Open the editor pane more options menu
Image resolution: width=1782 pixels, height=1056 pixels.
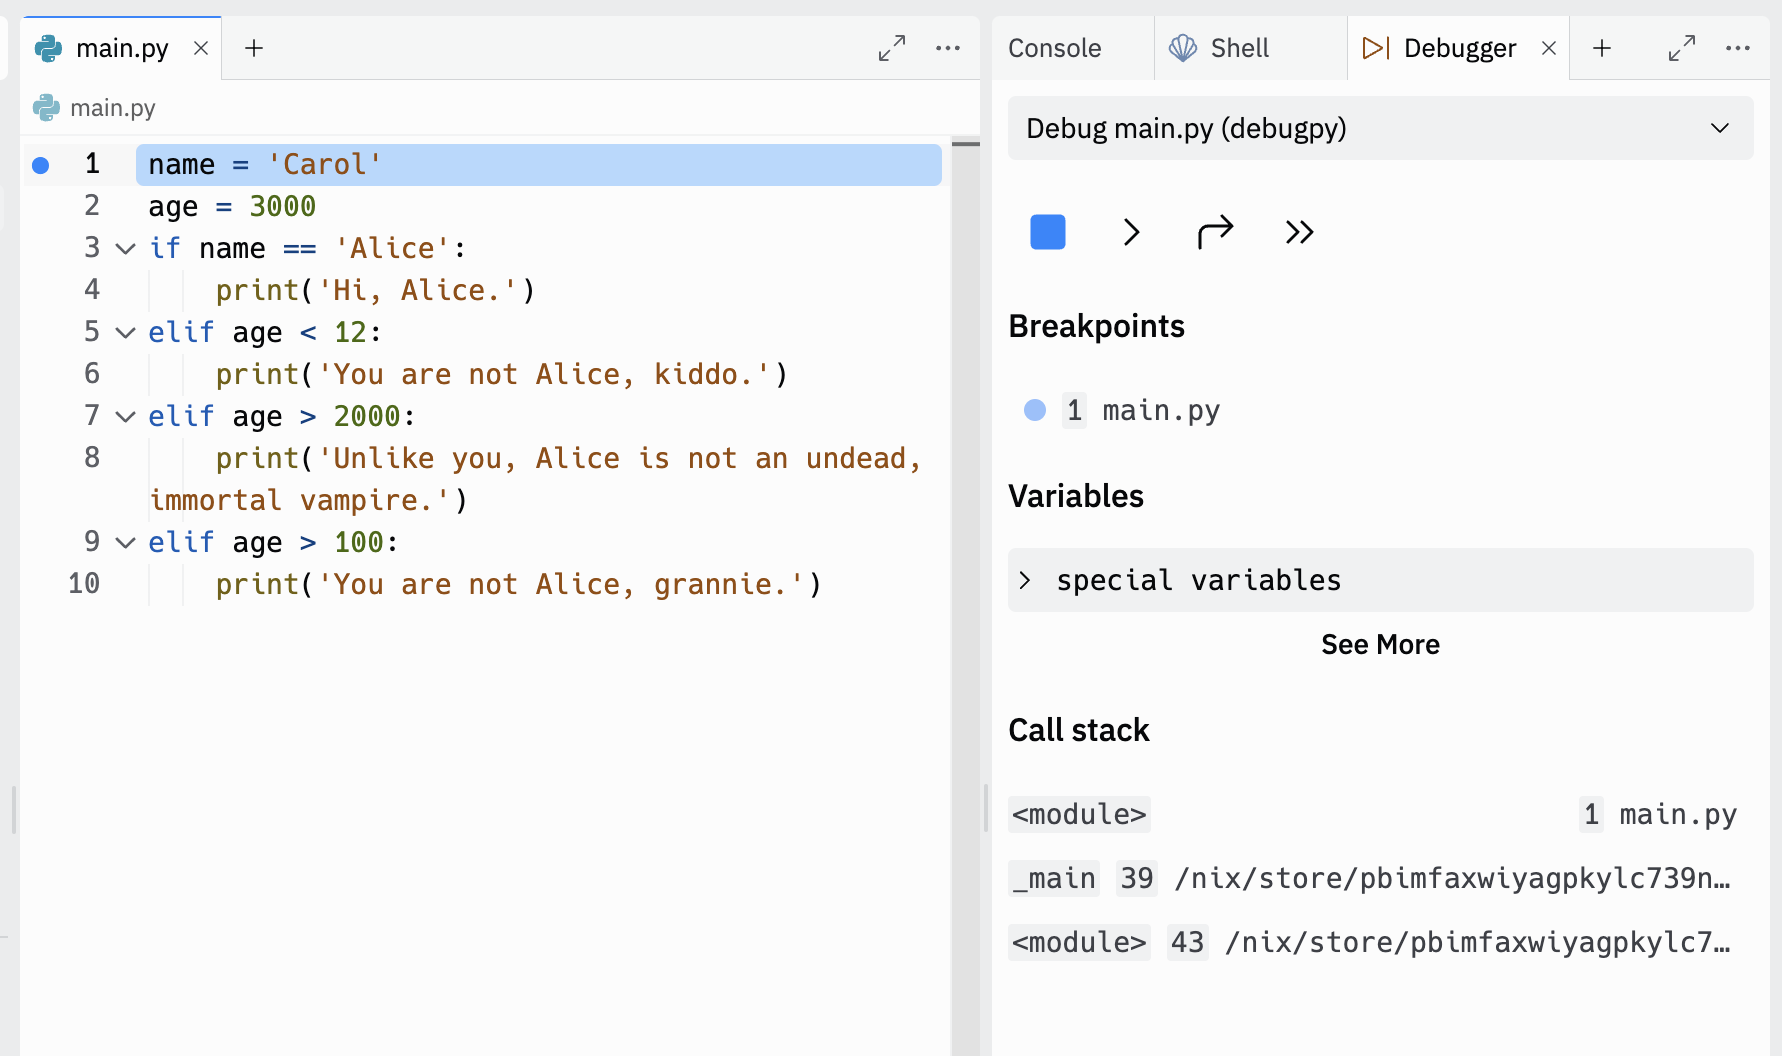pos(948,48)
